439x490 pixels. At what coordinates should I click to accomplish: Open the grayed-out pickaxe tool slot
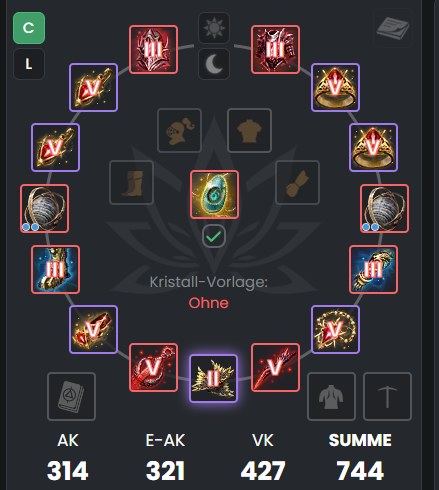pyautogui.click(x=387, y=397)
